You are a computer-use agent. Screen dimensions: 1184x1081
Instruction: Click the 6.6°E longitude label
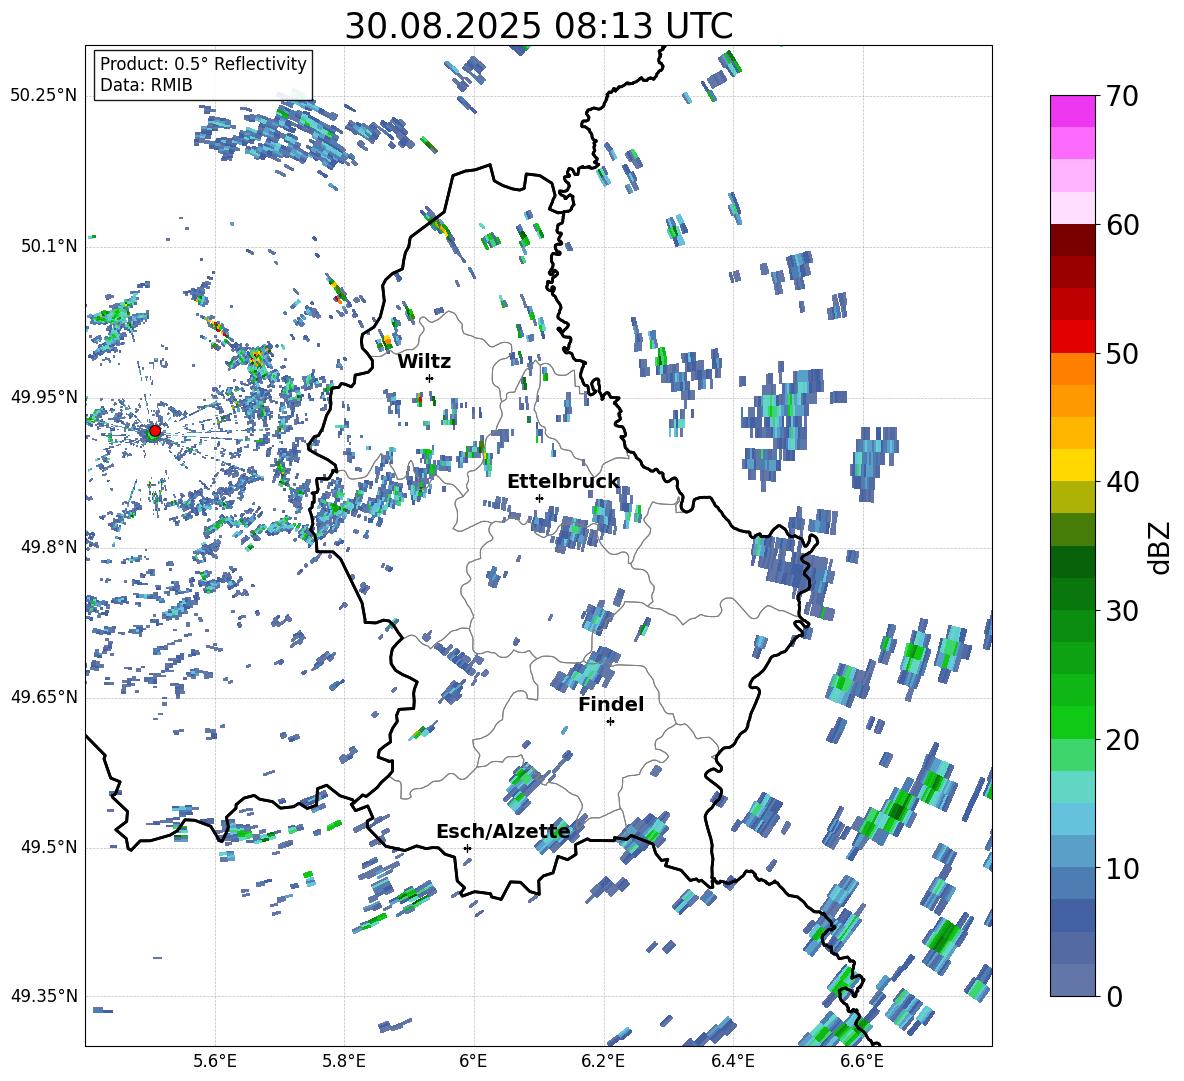coord(862,1061)
